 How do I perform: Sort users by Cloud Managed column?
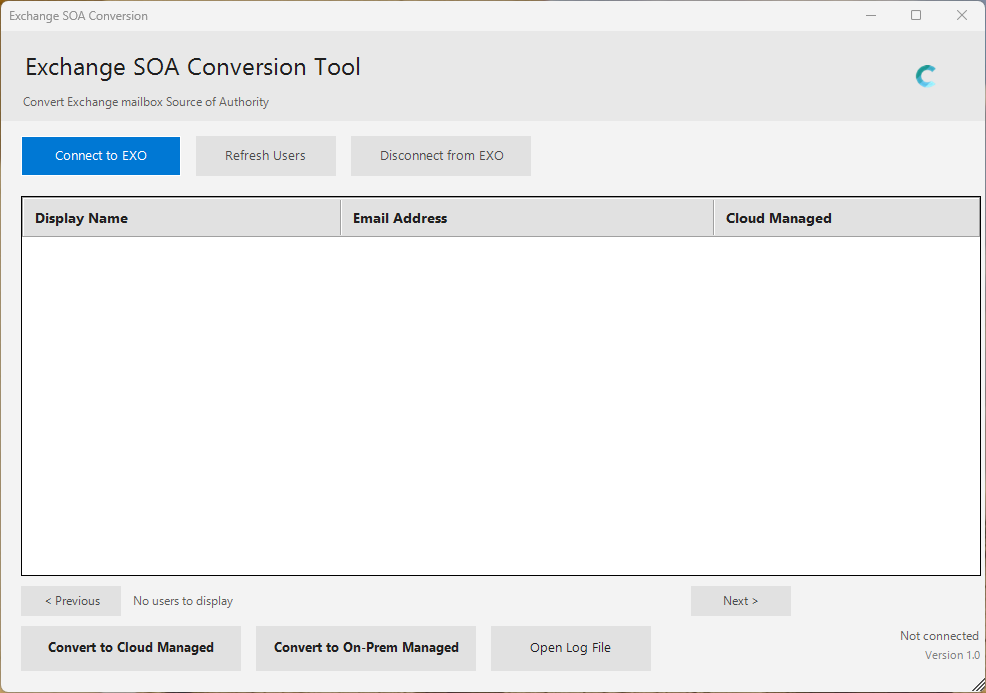coord(778,217)
